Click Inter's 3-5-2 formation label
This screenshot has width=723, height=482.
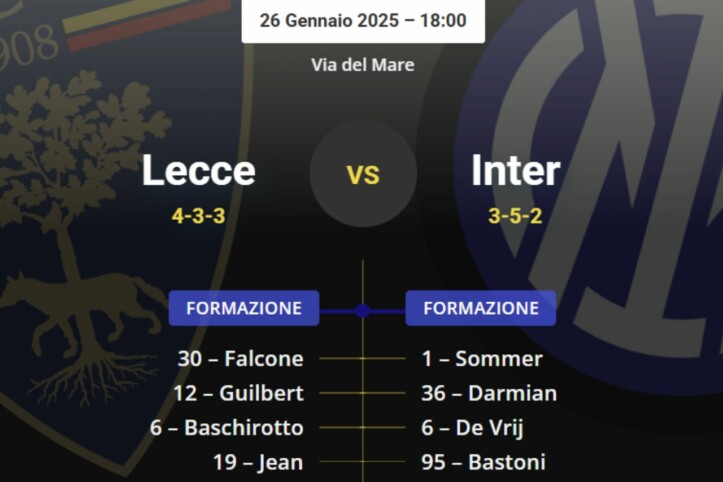515,215
